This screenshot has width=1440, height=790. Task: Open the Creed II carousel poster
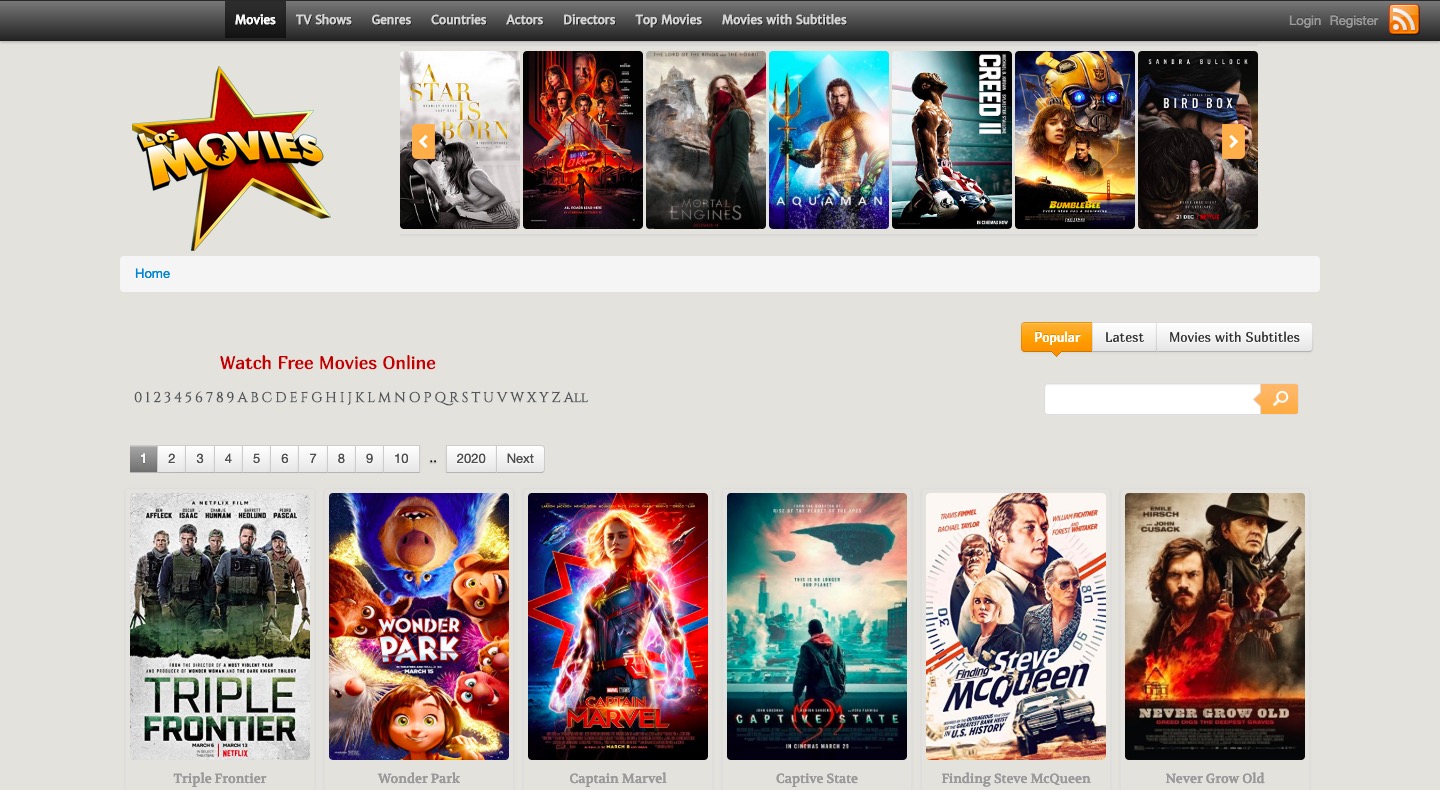952,140
